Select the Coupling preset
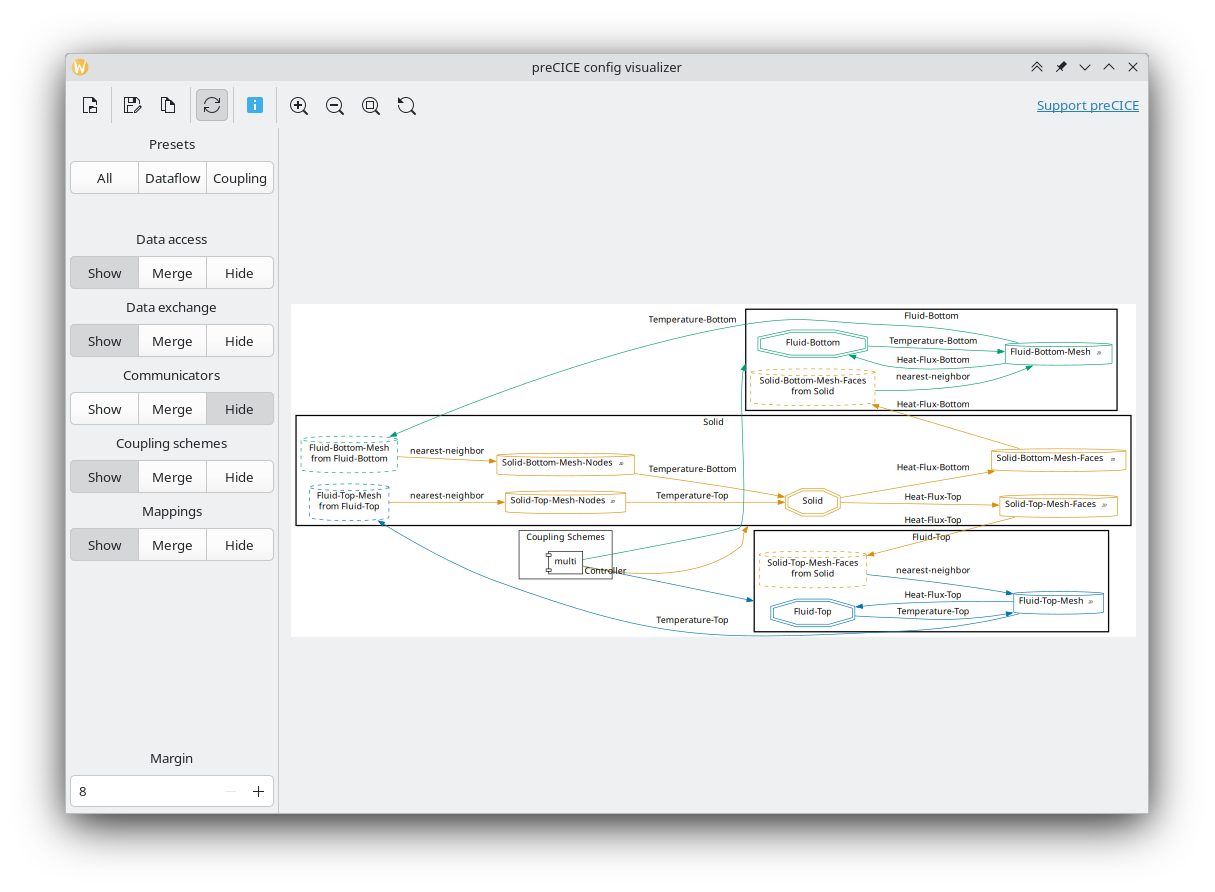This screenshot has height=892, width=1215. tap(239, 177)
